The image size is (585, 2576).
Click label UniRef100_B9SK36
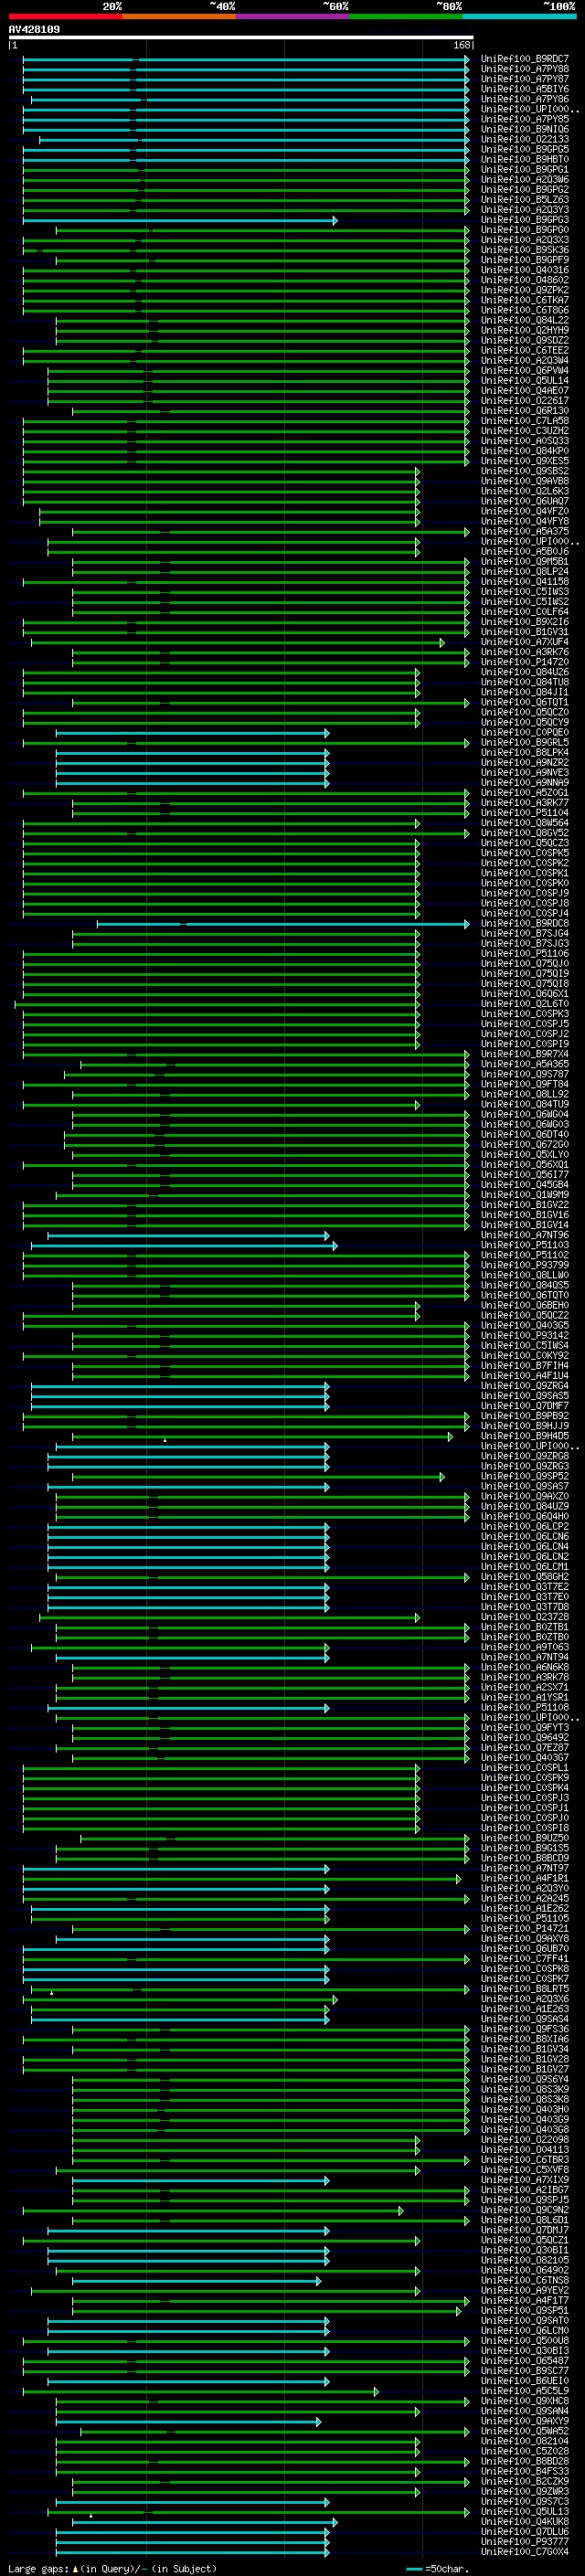coord(525,250)
